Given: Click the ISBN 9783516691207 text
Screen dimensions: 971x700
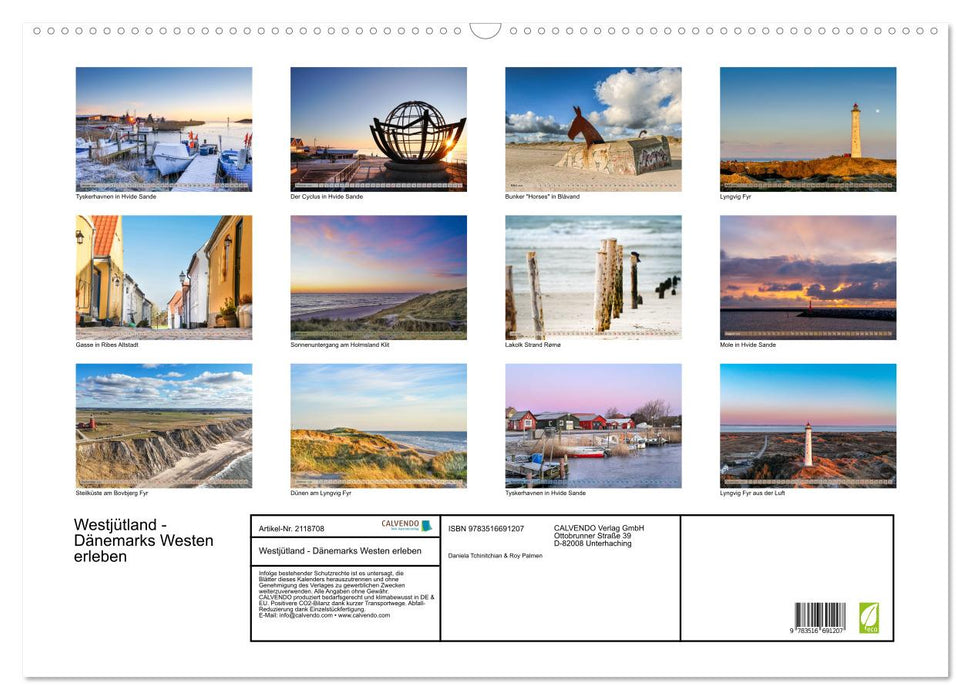Looking at the screenshot, I should [x=485, y=528].
